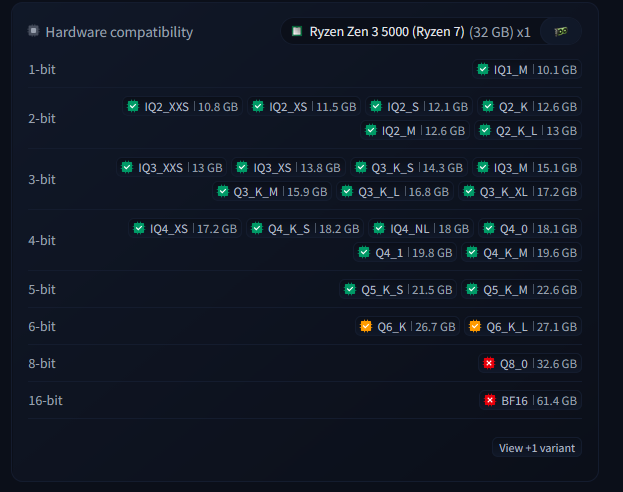Select the IQ4_NL 18 GB variant

tap(421, 229)
